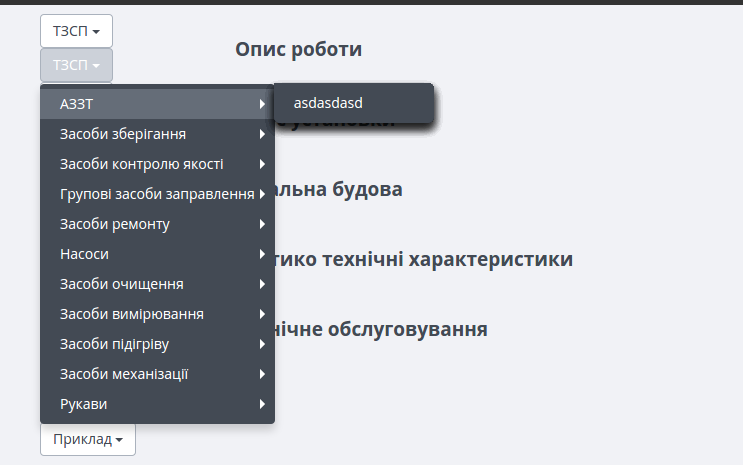
Task: Choose asdasdasd submenu entry
Action: point(327,103)
